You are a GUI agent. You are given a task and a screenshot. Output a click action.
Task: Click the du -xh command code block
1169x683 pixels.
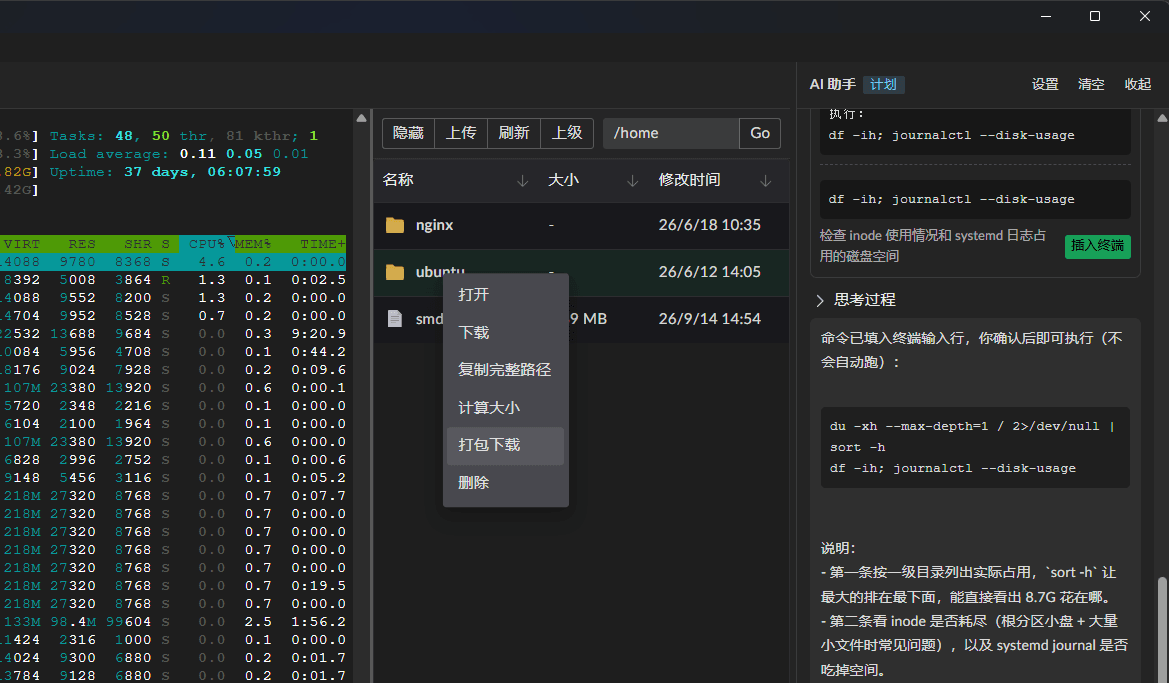click(x=975, y=447)
